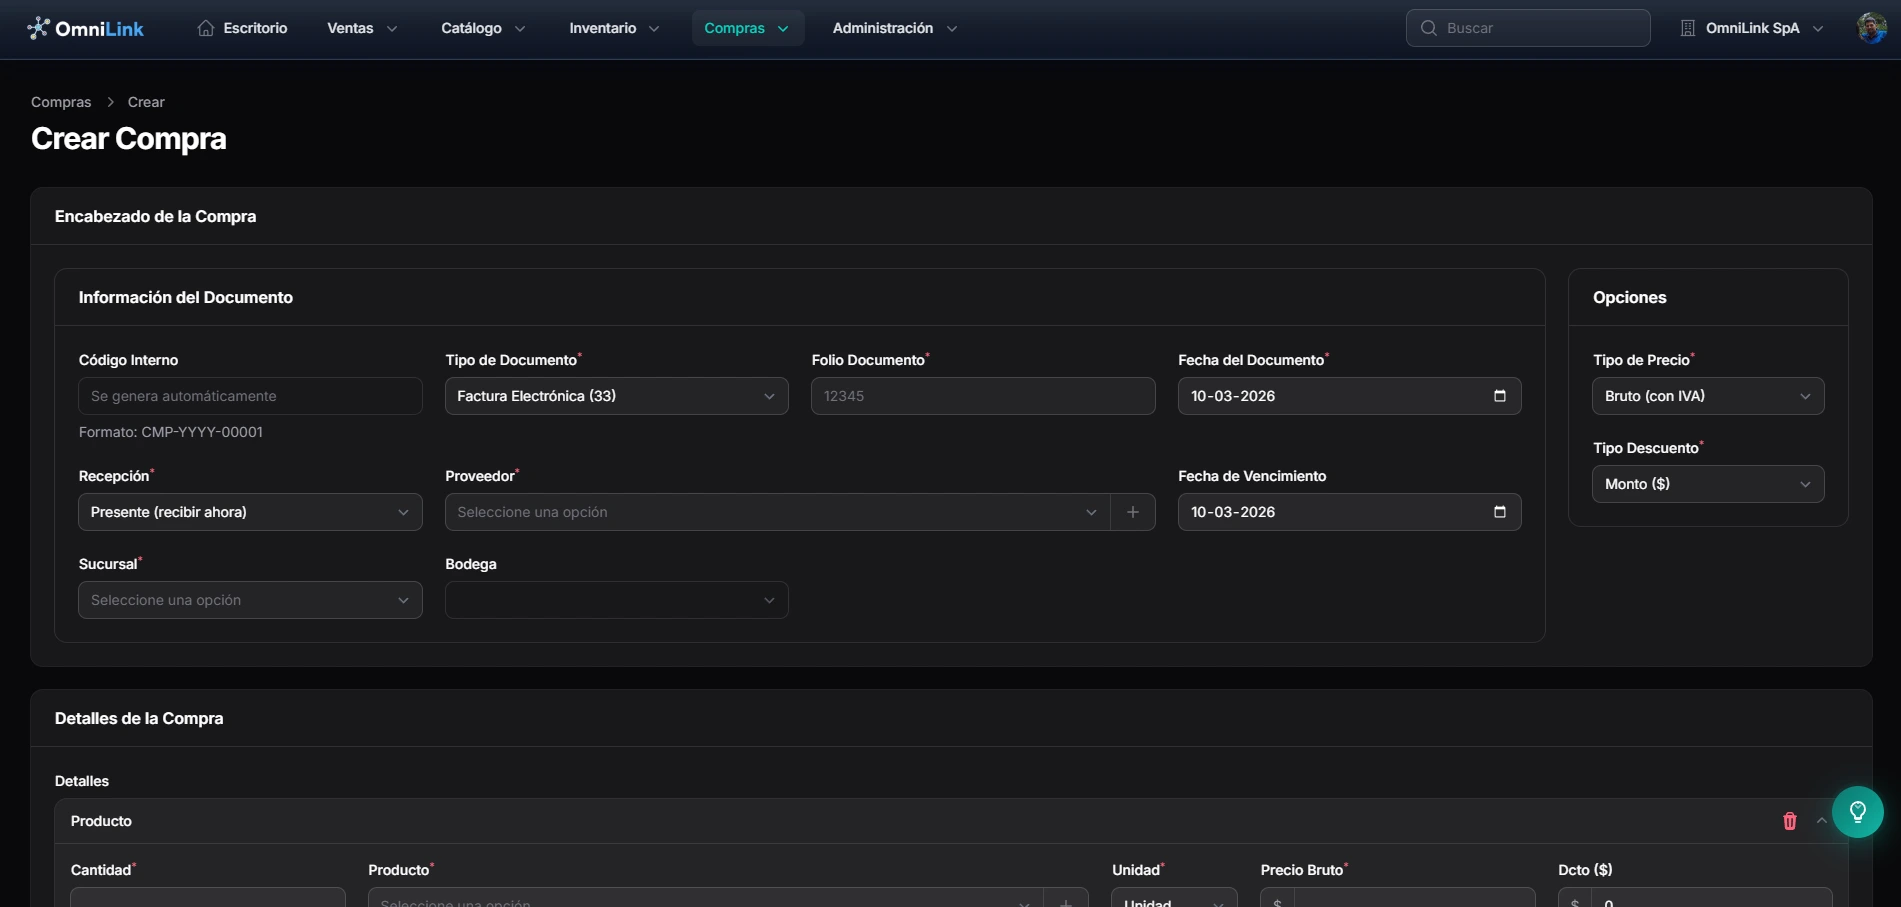The width and height of the screenshot is (1901, 907).
Task: Expand the Recepción dropdown
Action: click(250, 512)
